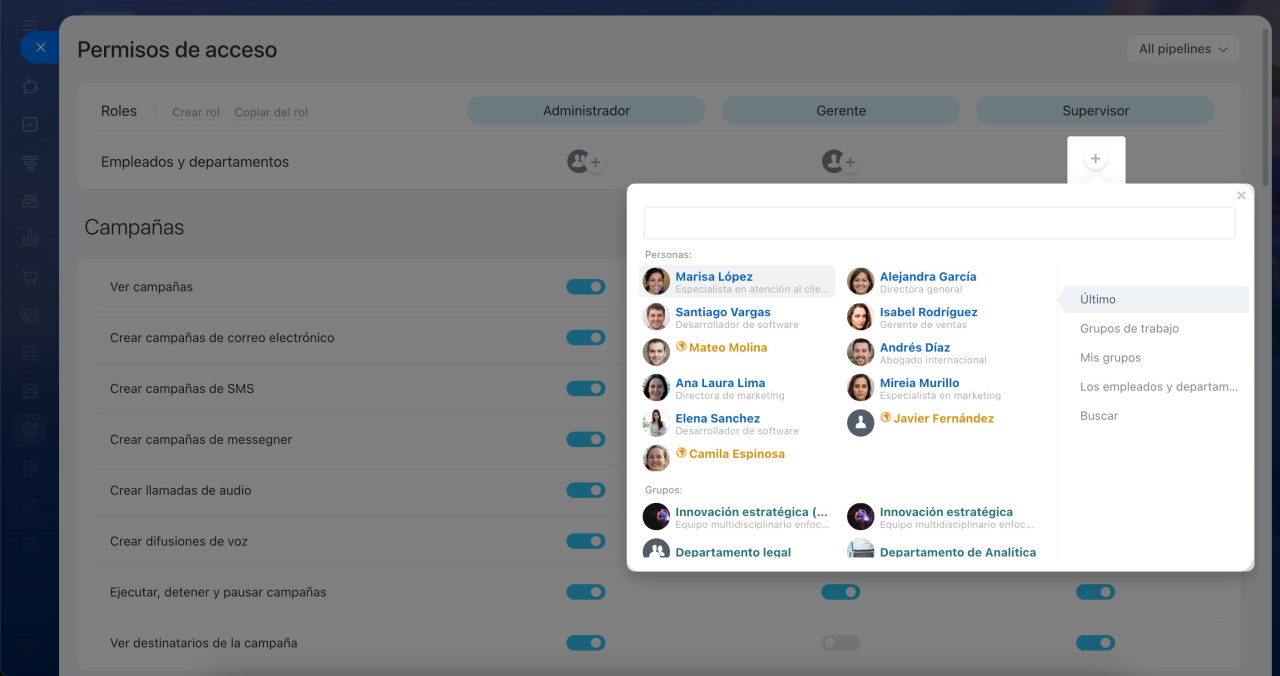This screenshot has height=676, width=1280.
Task: Select first Innovación estratégica (... group
Action: tap(737, 516)
